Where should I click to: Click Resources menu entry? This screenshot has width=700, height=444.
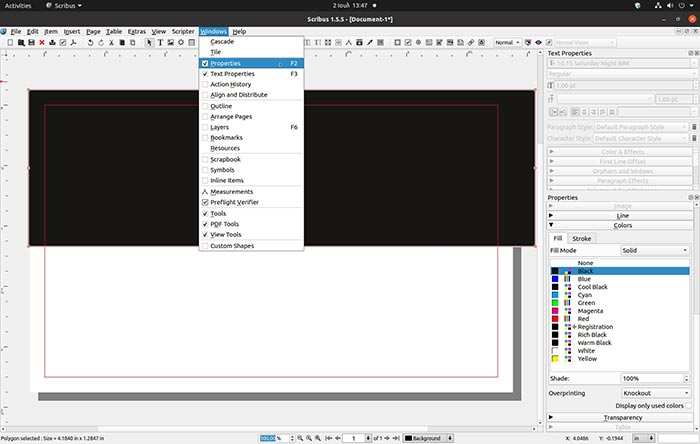(x=251, y=148)
